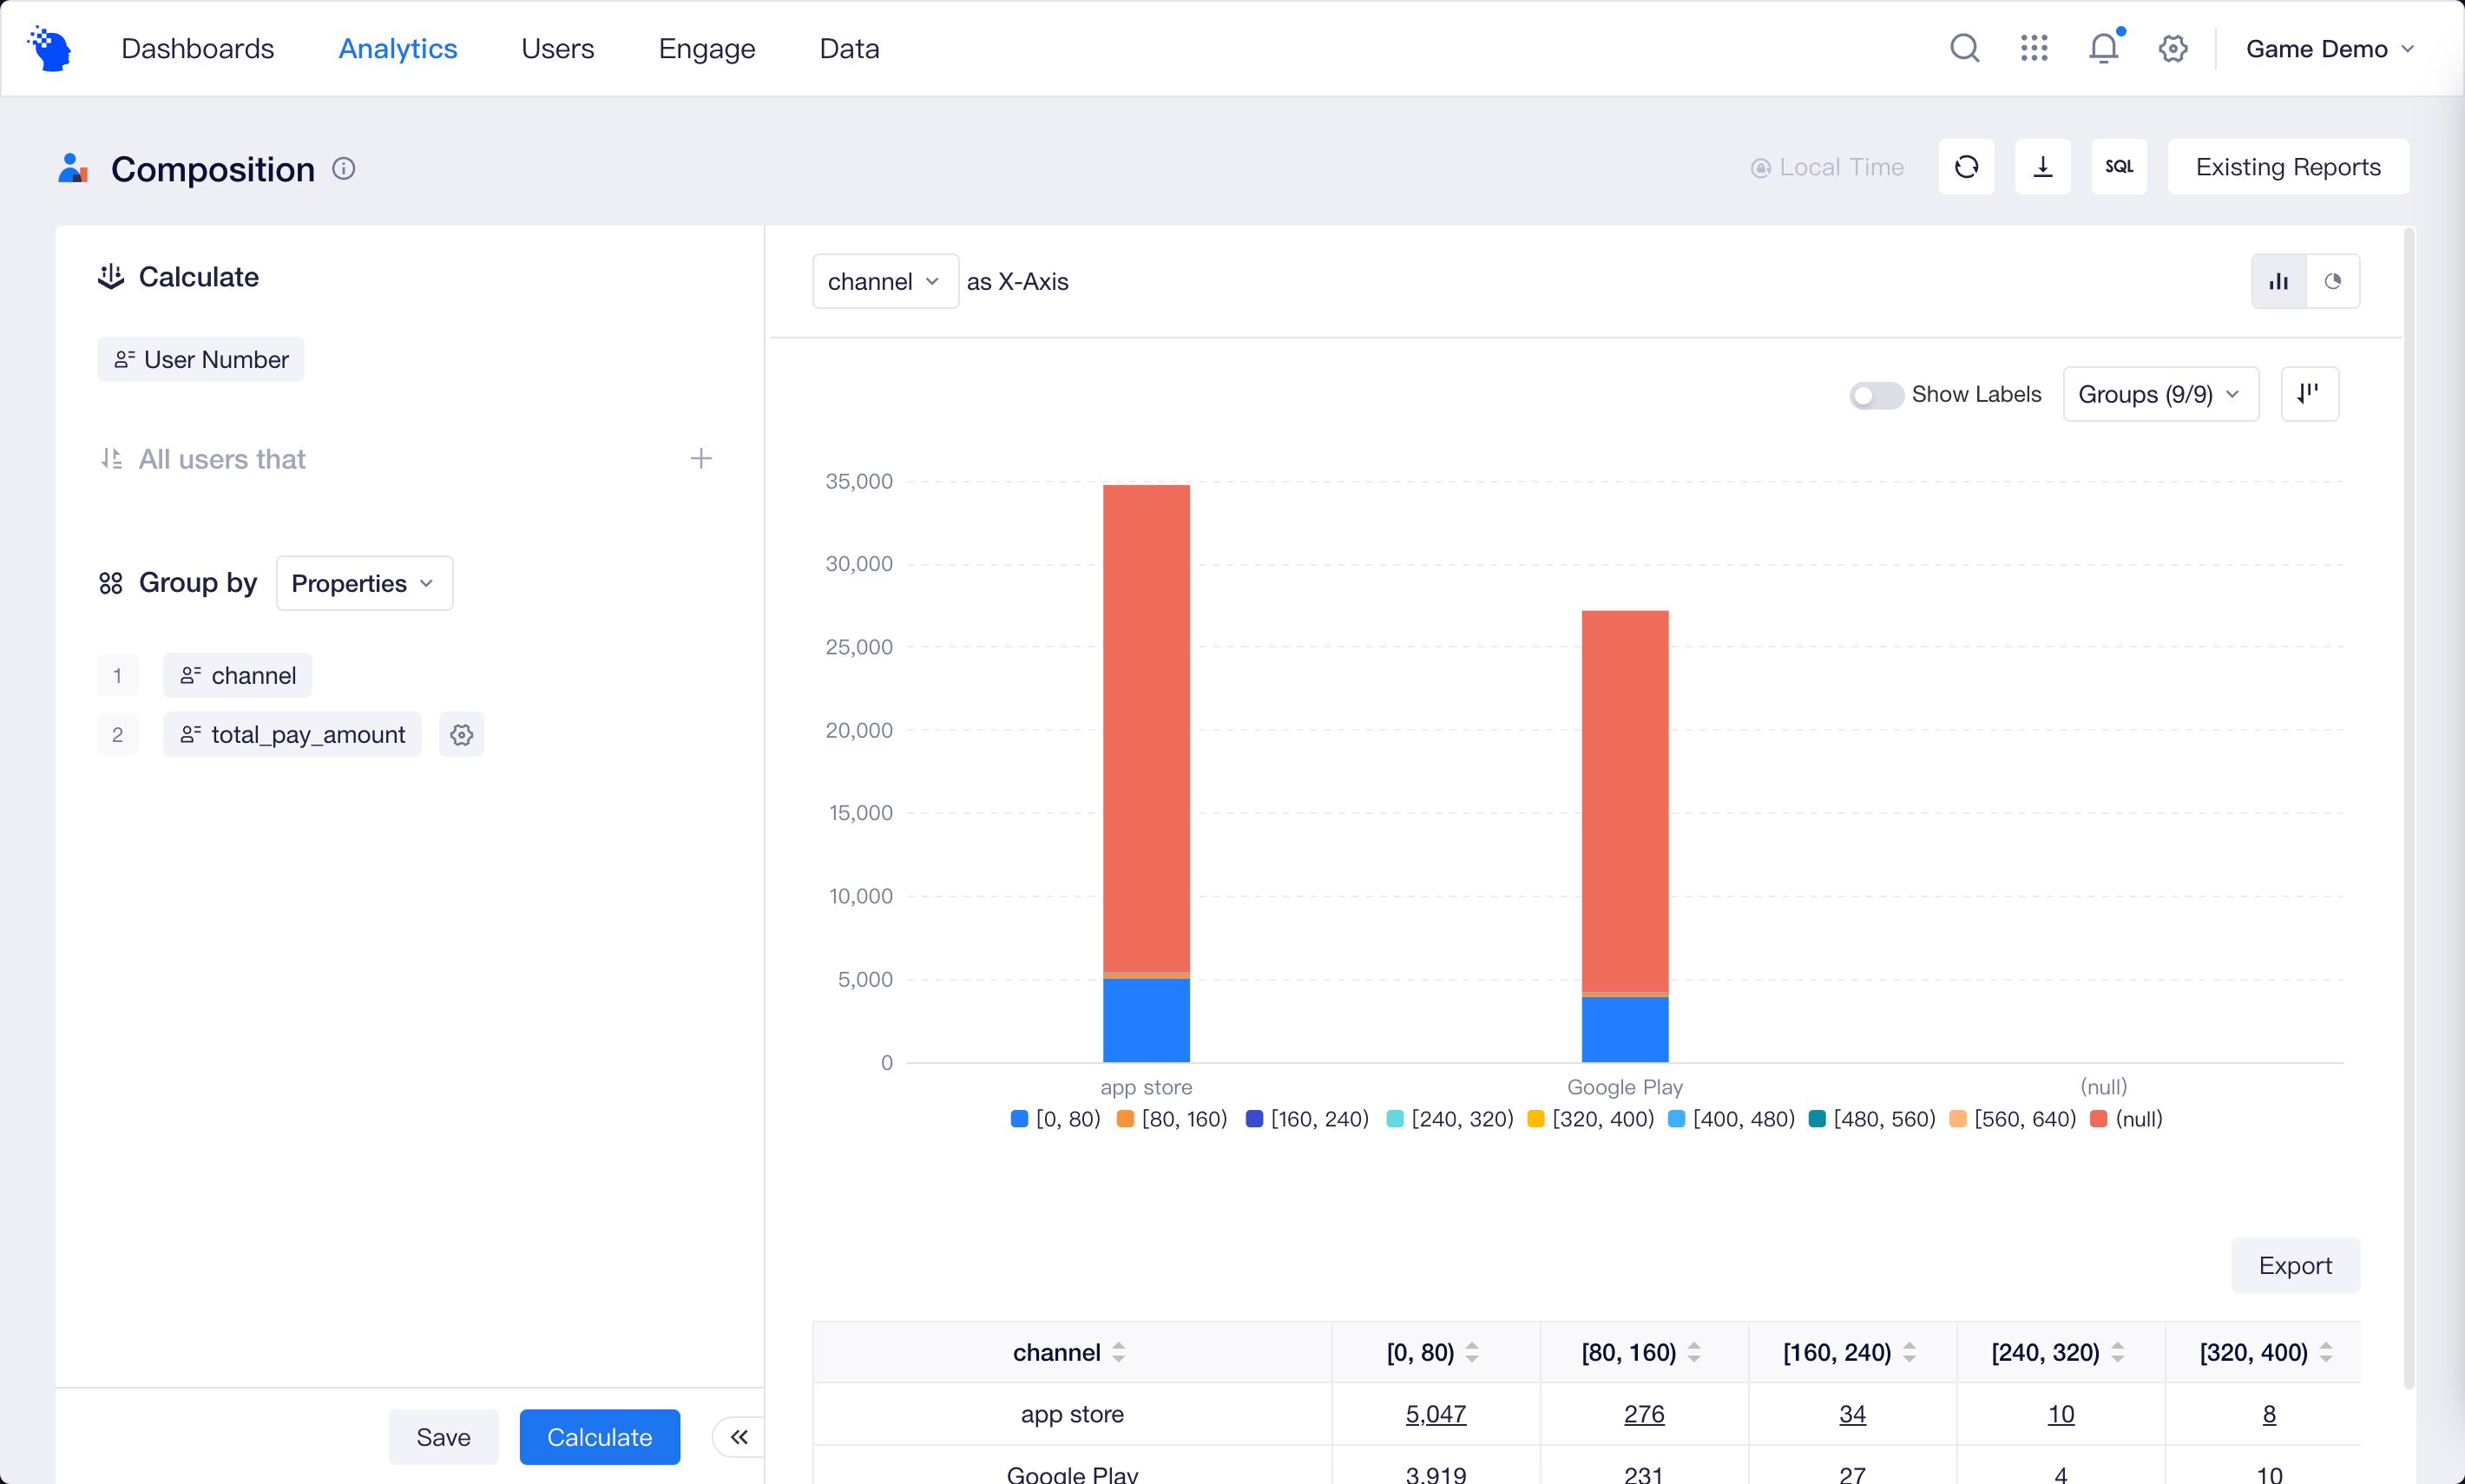
Task: Expand the Groups (9/9) dropdown
Action: point(2160,394)
